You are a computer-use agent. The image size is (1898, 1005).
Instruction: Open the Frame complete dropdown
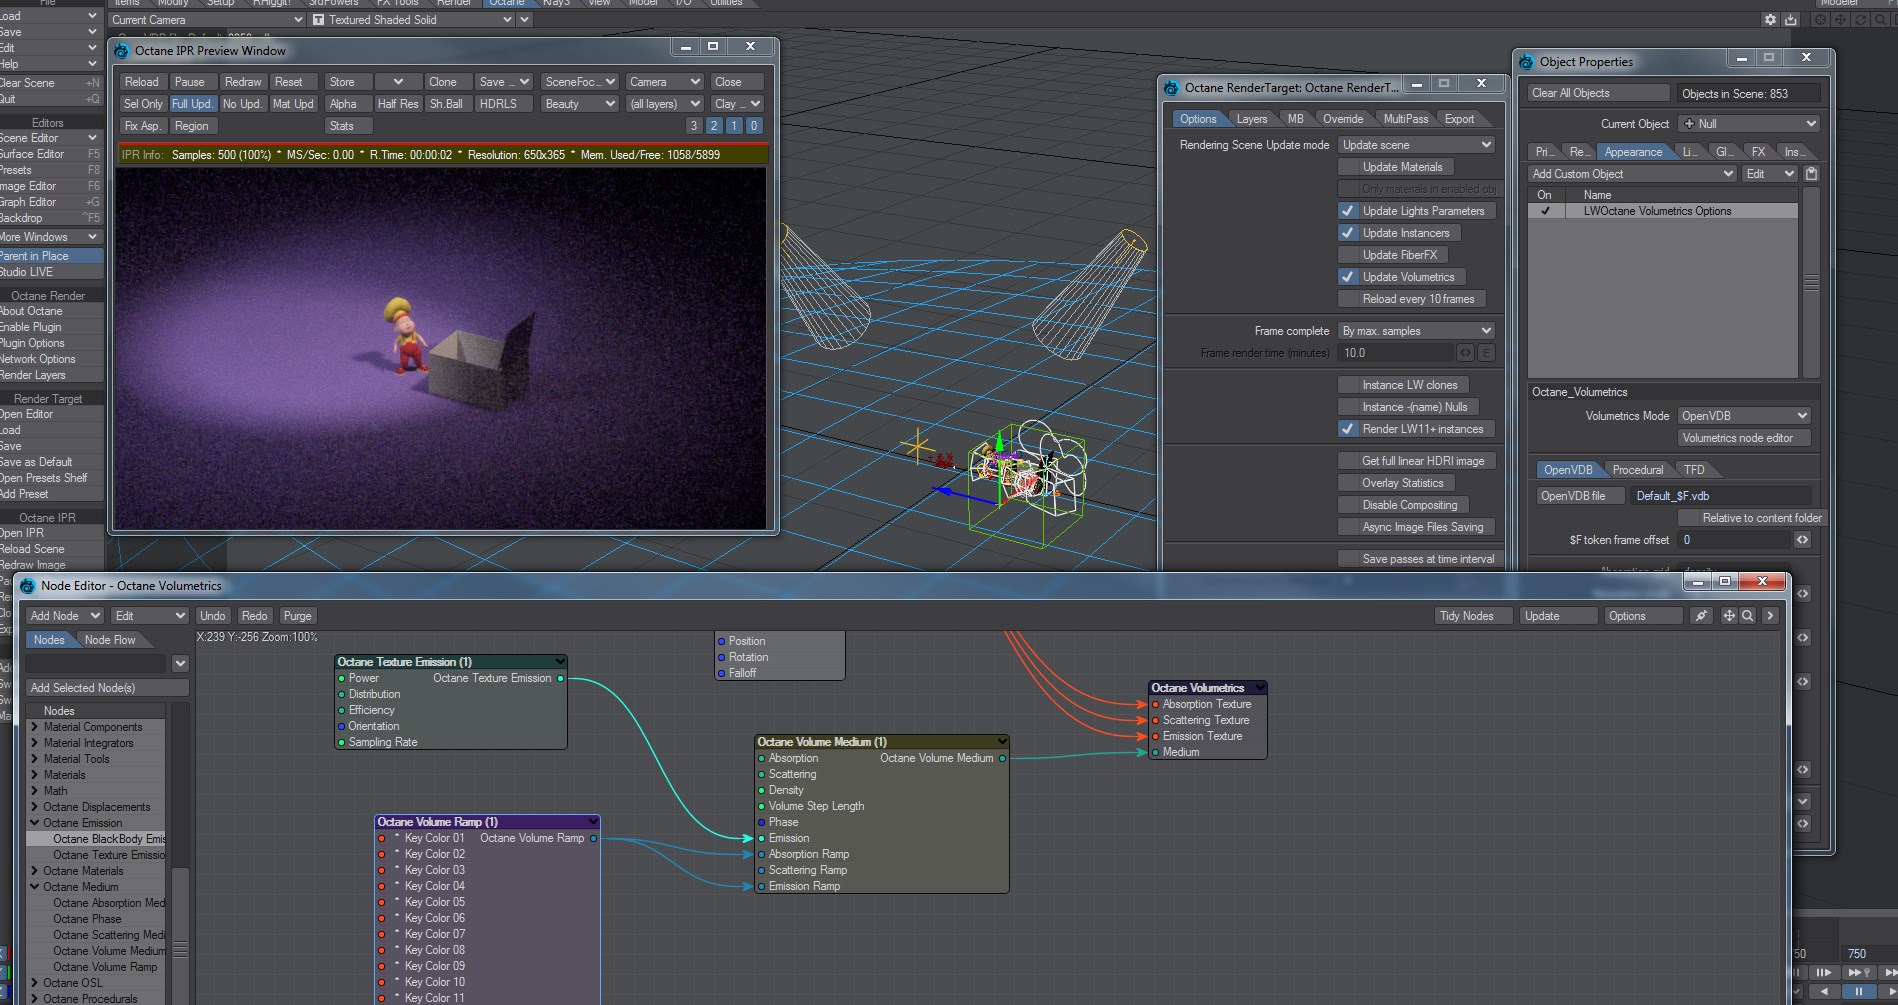coord(1416,331)
